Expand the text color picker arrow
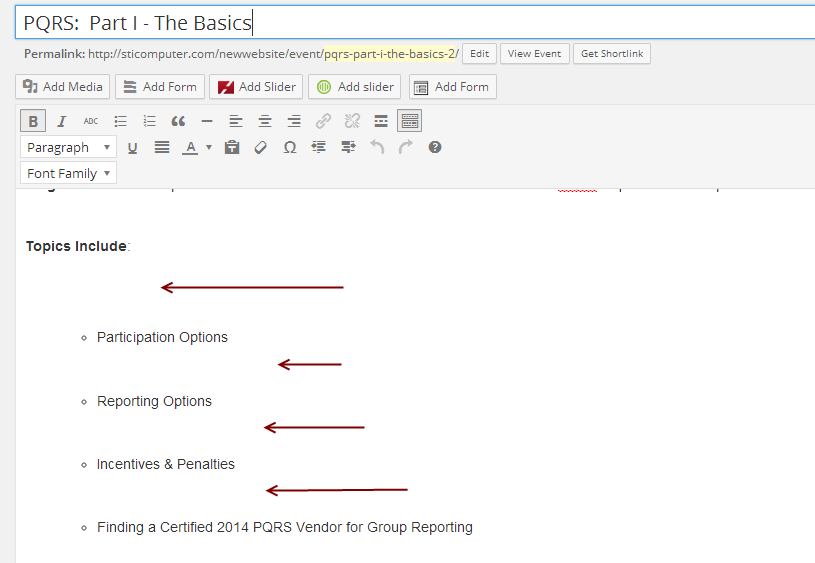Viewport: 815px width, 563px height. click(x=209, y=147)
